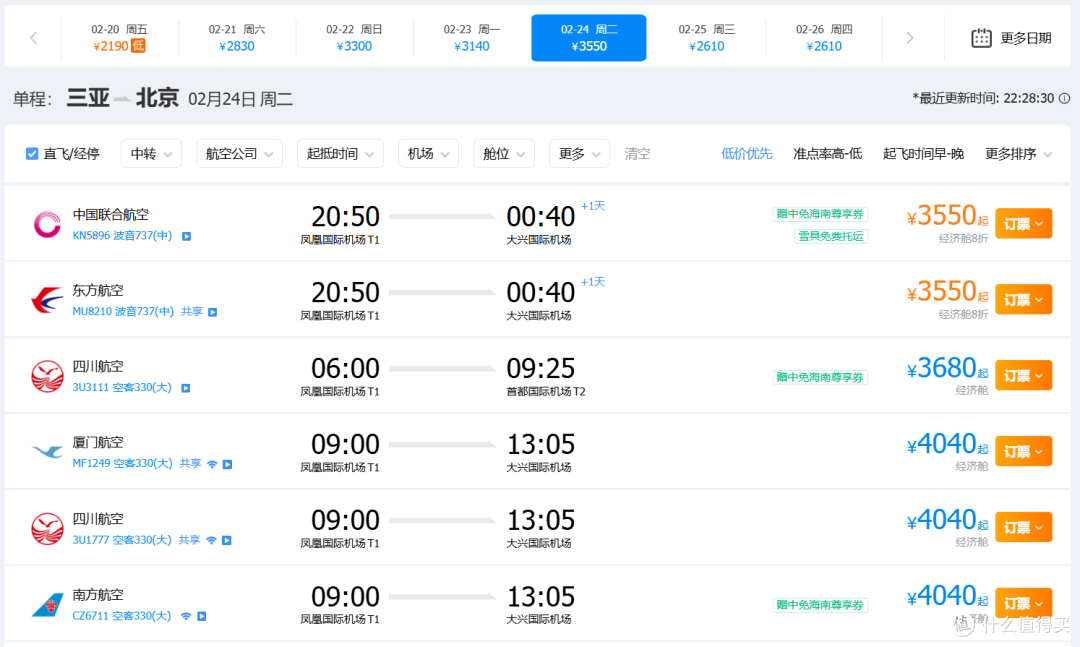Open the 航空公司 filter dropdown
The height and width of the screenshot is (647, 1080).
(x=239, y=154)
